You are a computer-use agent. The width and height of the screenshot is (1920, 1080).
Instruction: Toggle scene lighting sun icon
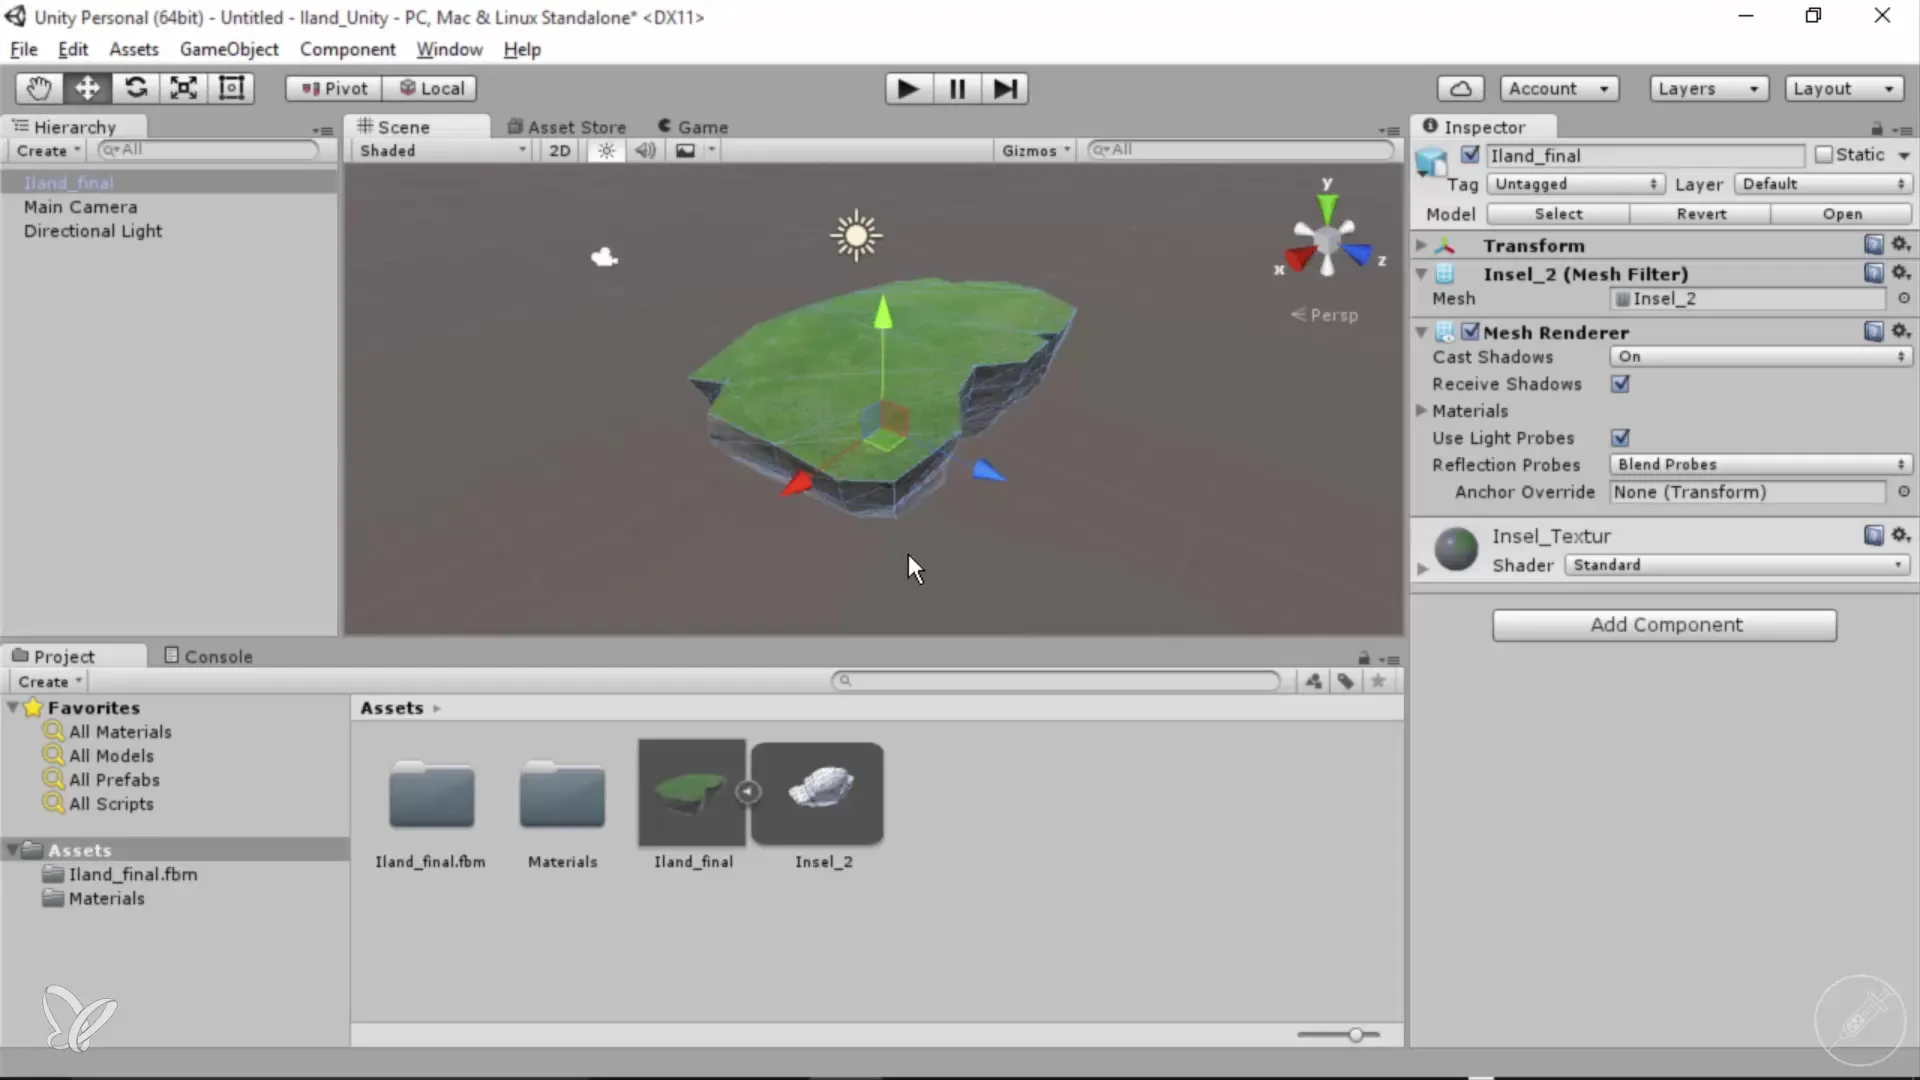tap(606, 150)
